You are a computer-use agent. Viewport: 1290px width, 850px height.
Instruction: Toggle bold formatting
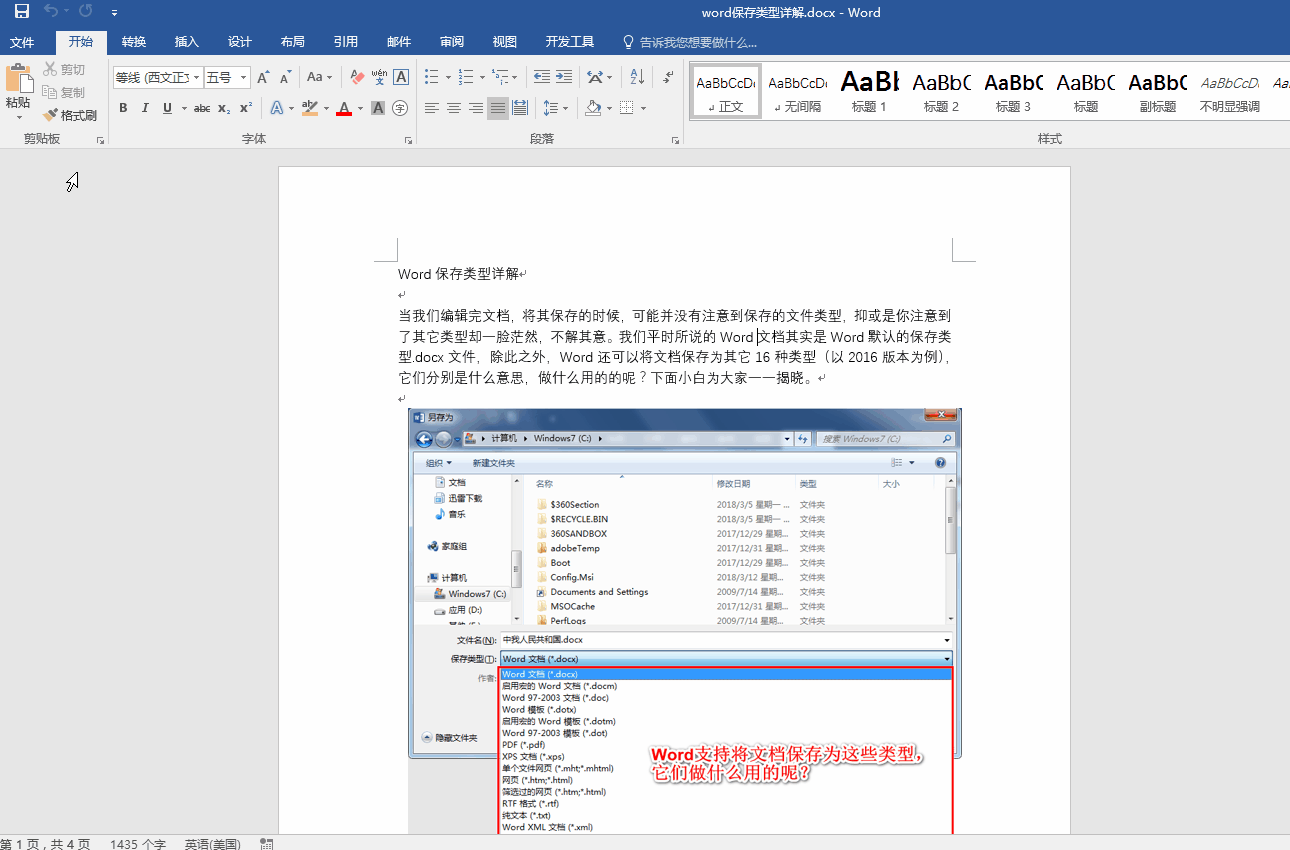123,108
